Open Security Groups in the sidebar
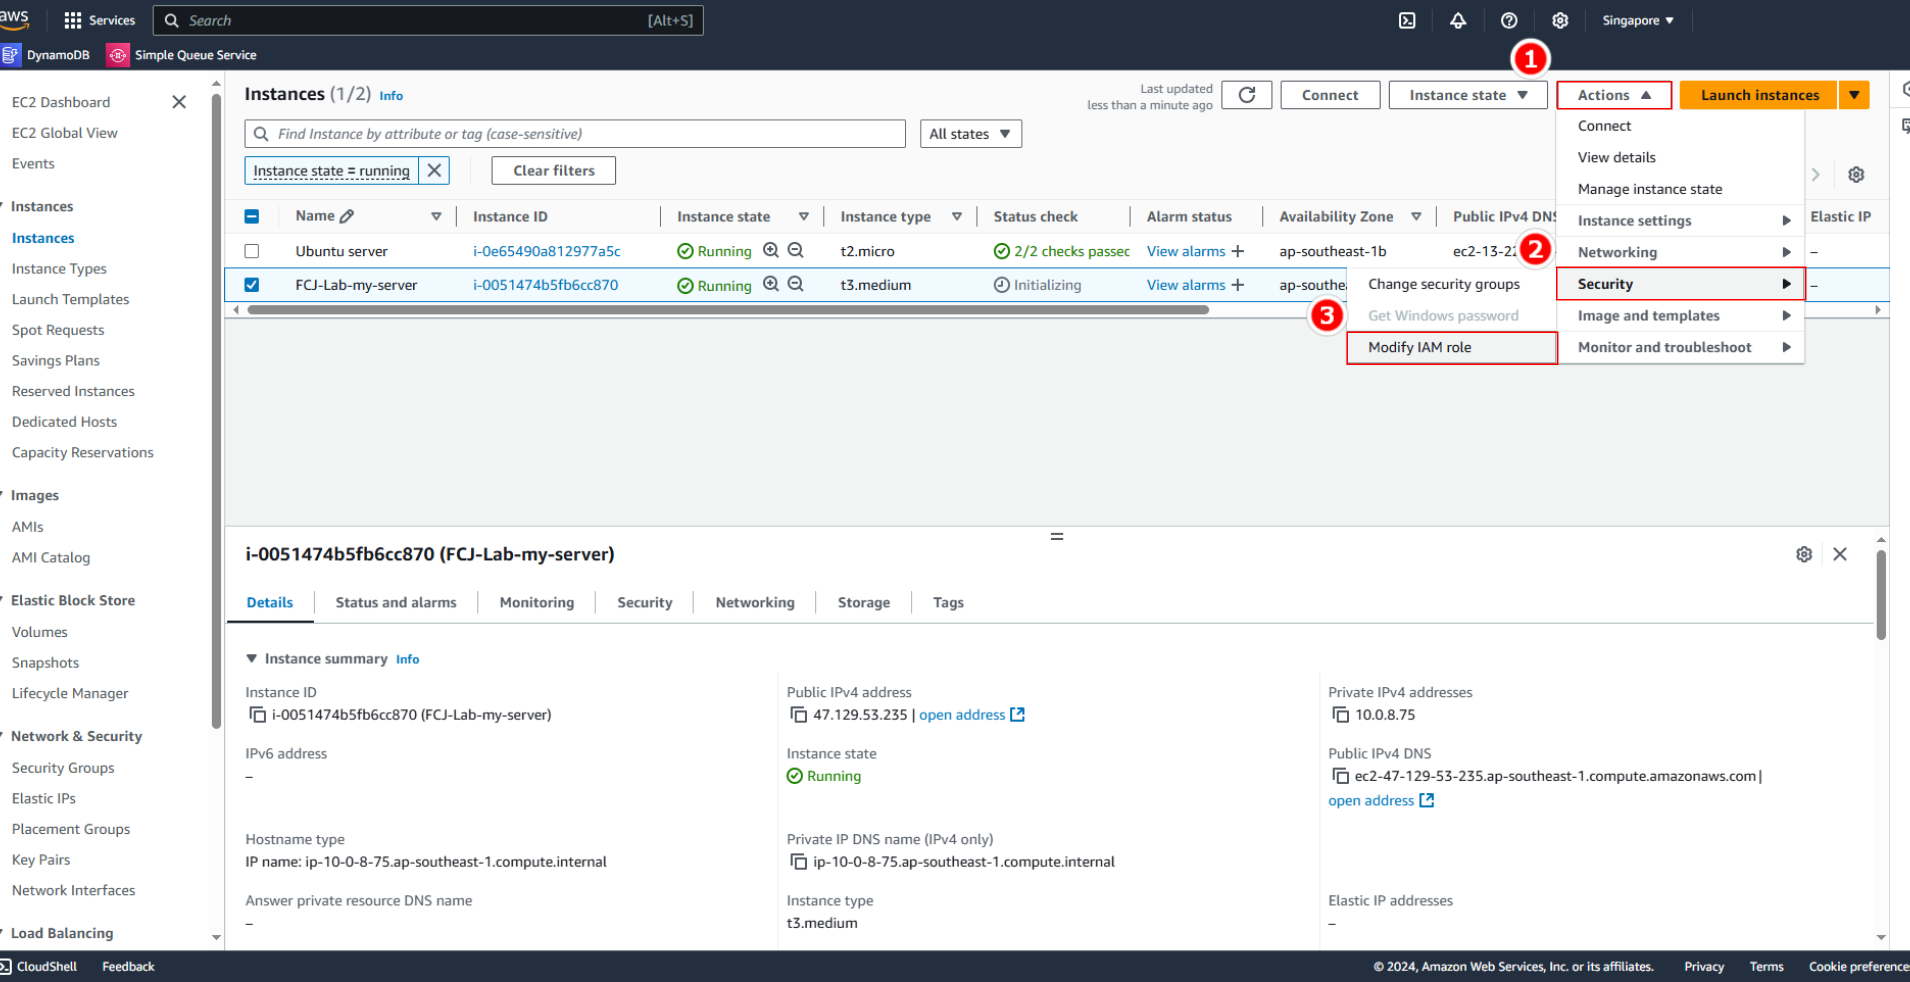This screenshot has height=982, width=1910. point(63,768)
